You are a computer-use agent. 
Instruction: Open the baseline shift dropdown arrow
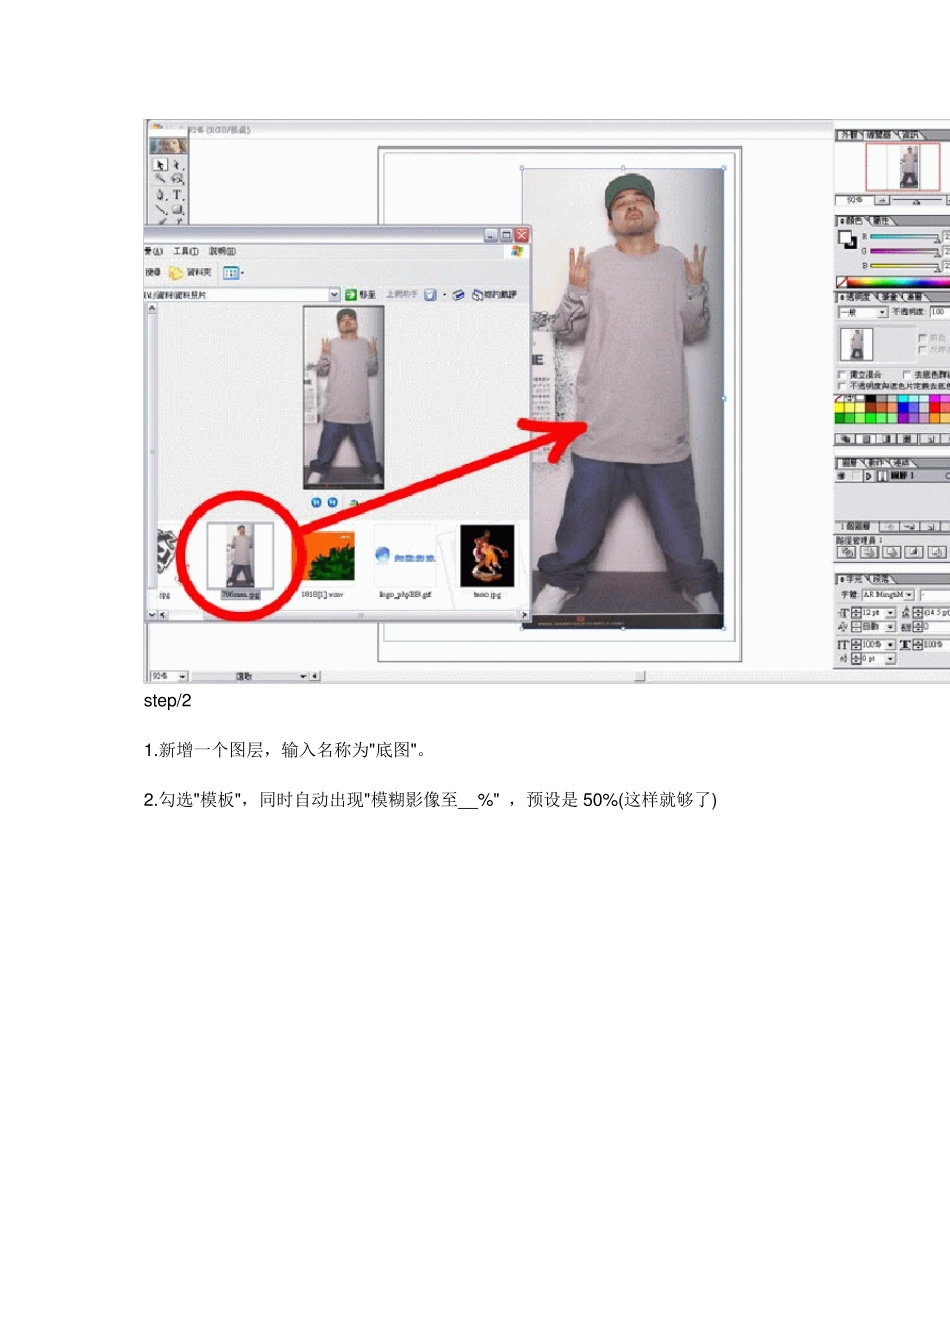tap(890, 659)
